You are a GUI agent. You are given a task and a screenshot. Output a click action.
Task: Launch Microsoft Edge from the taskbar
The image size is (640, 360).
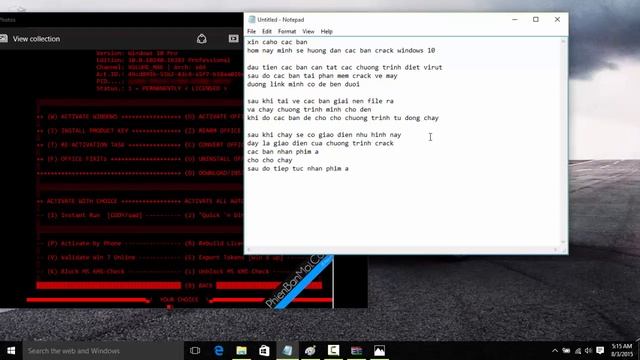(219, 351)
